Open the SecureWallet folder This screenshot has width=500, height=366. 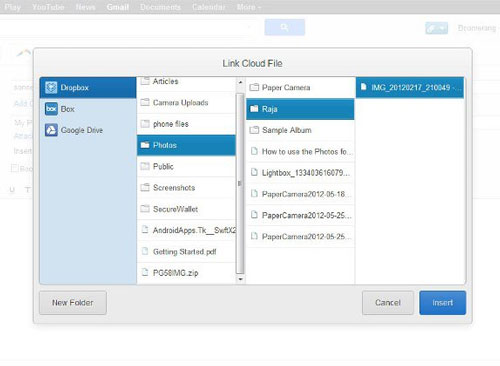(186, 209)
